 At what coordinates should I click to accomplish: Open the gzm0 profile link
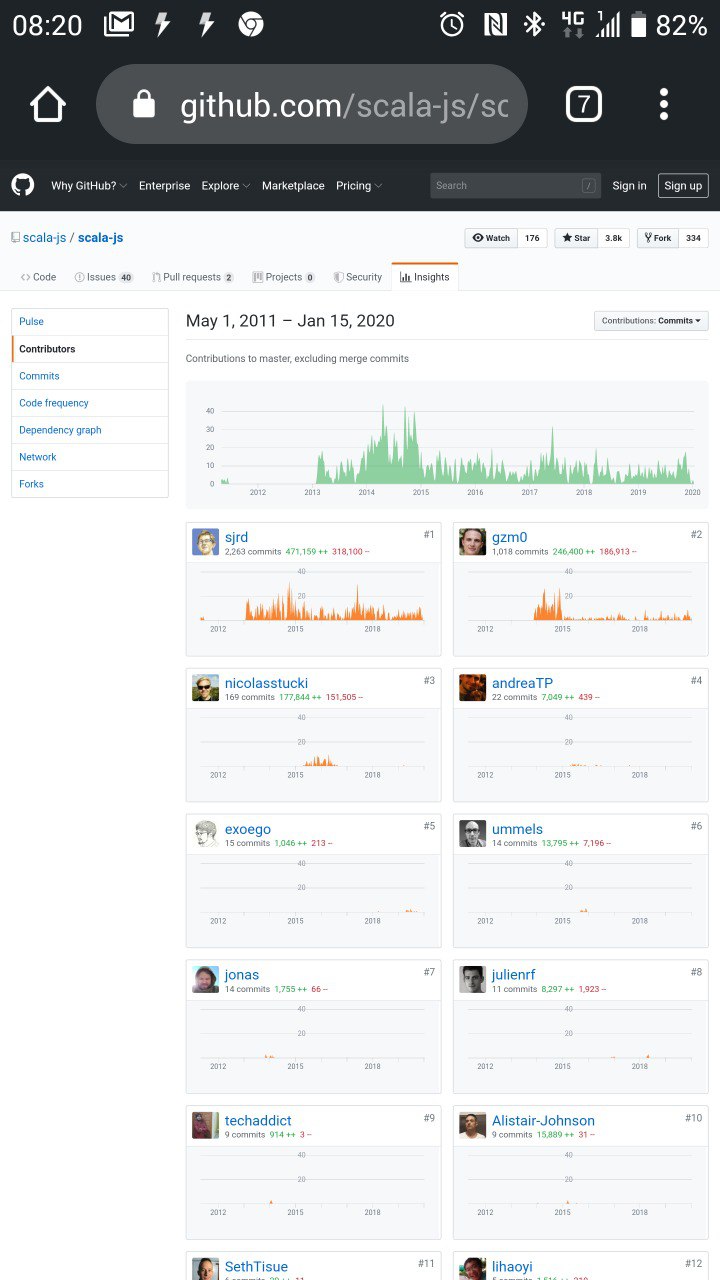(509, 538)
